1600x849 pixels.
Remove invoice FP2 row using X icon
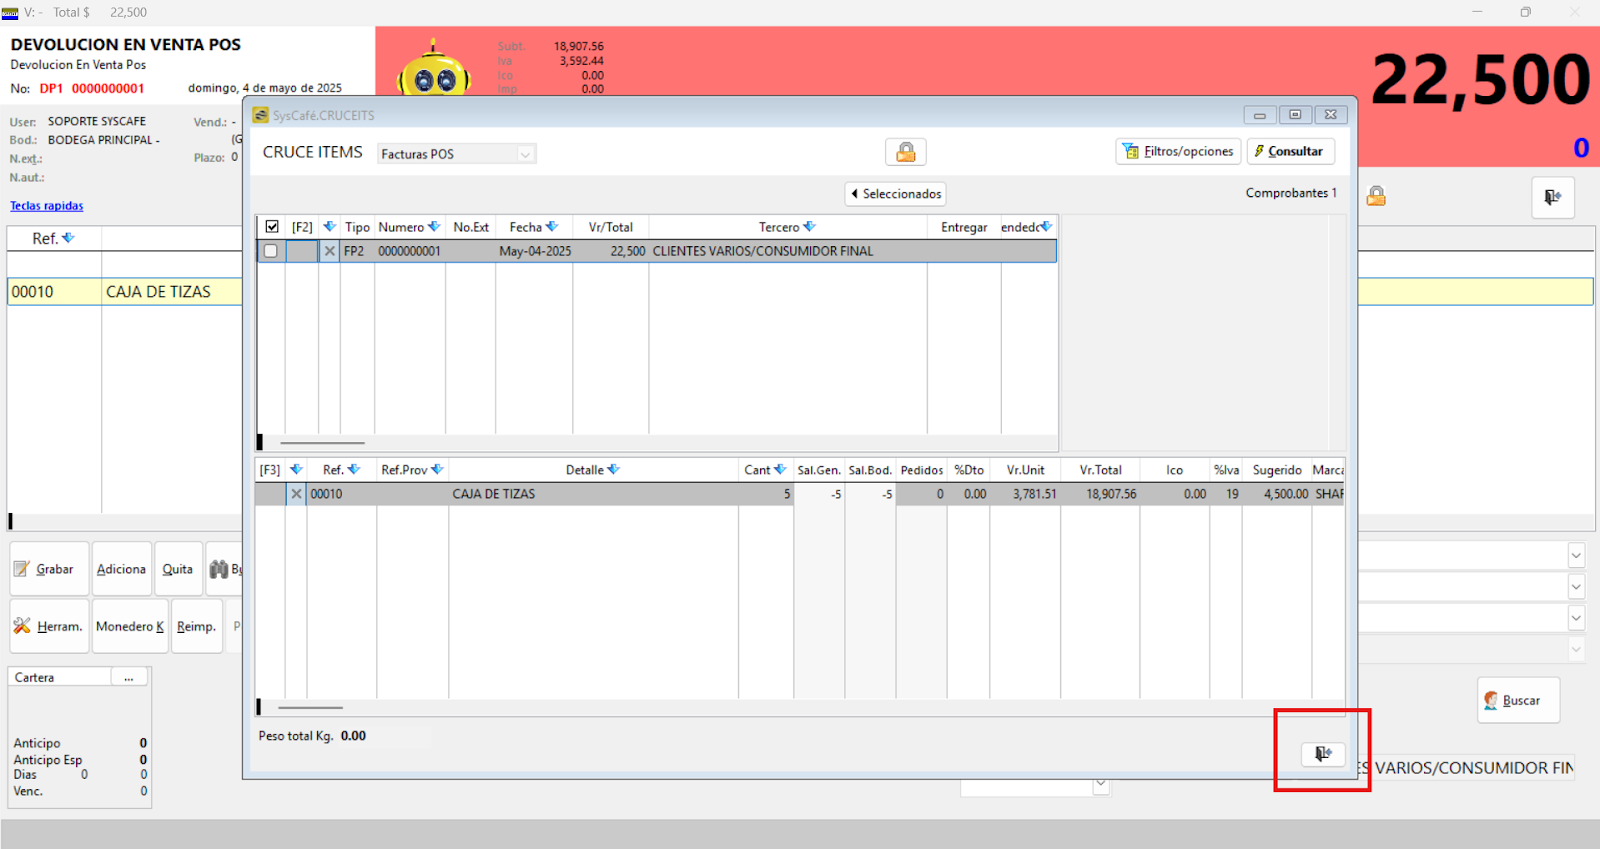329,251
